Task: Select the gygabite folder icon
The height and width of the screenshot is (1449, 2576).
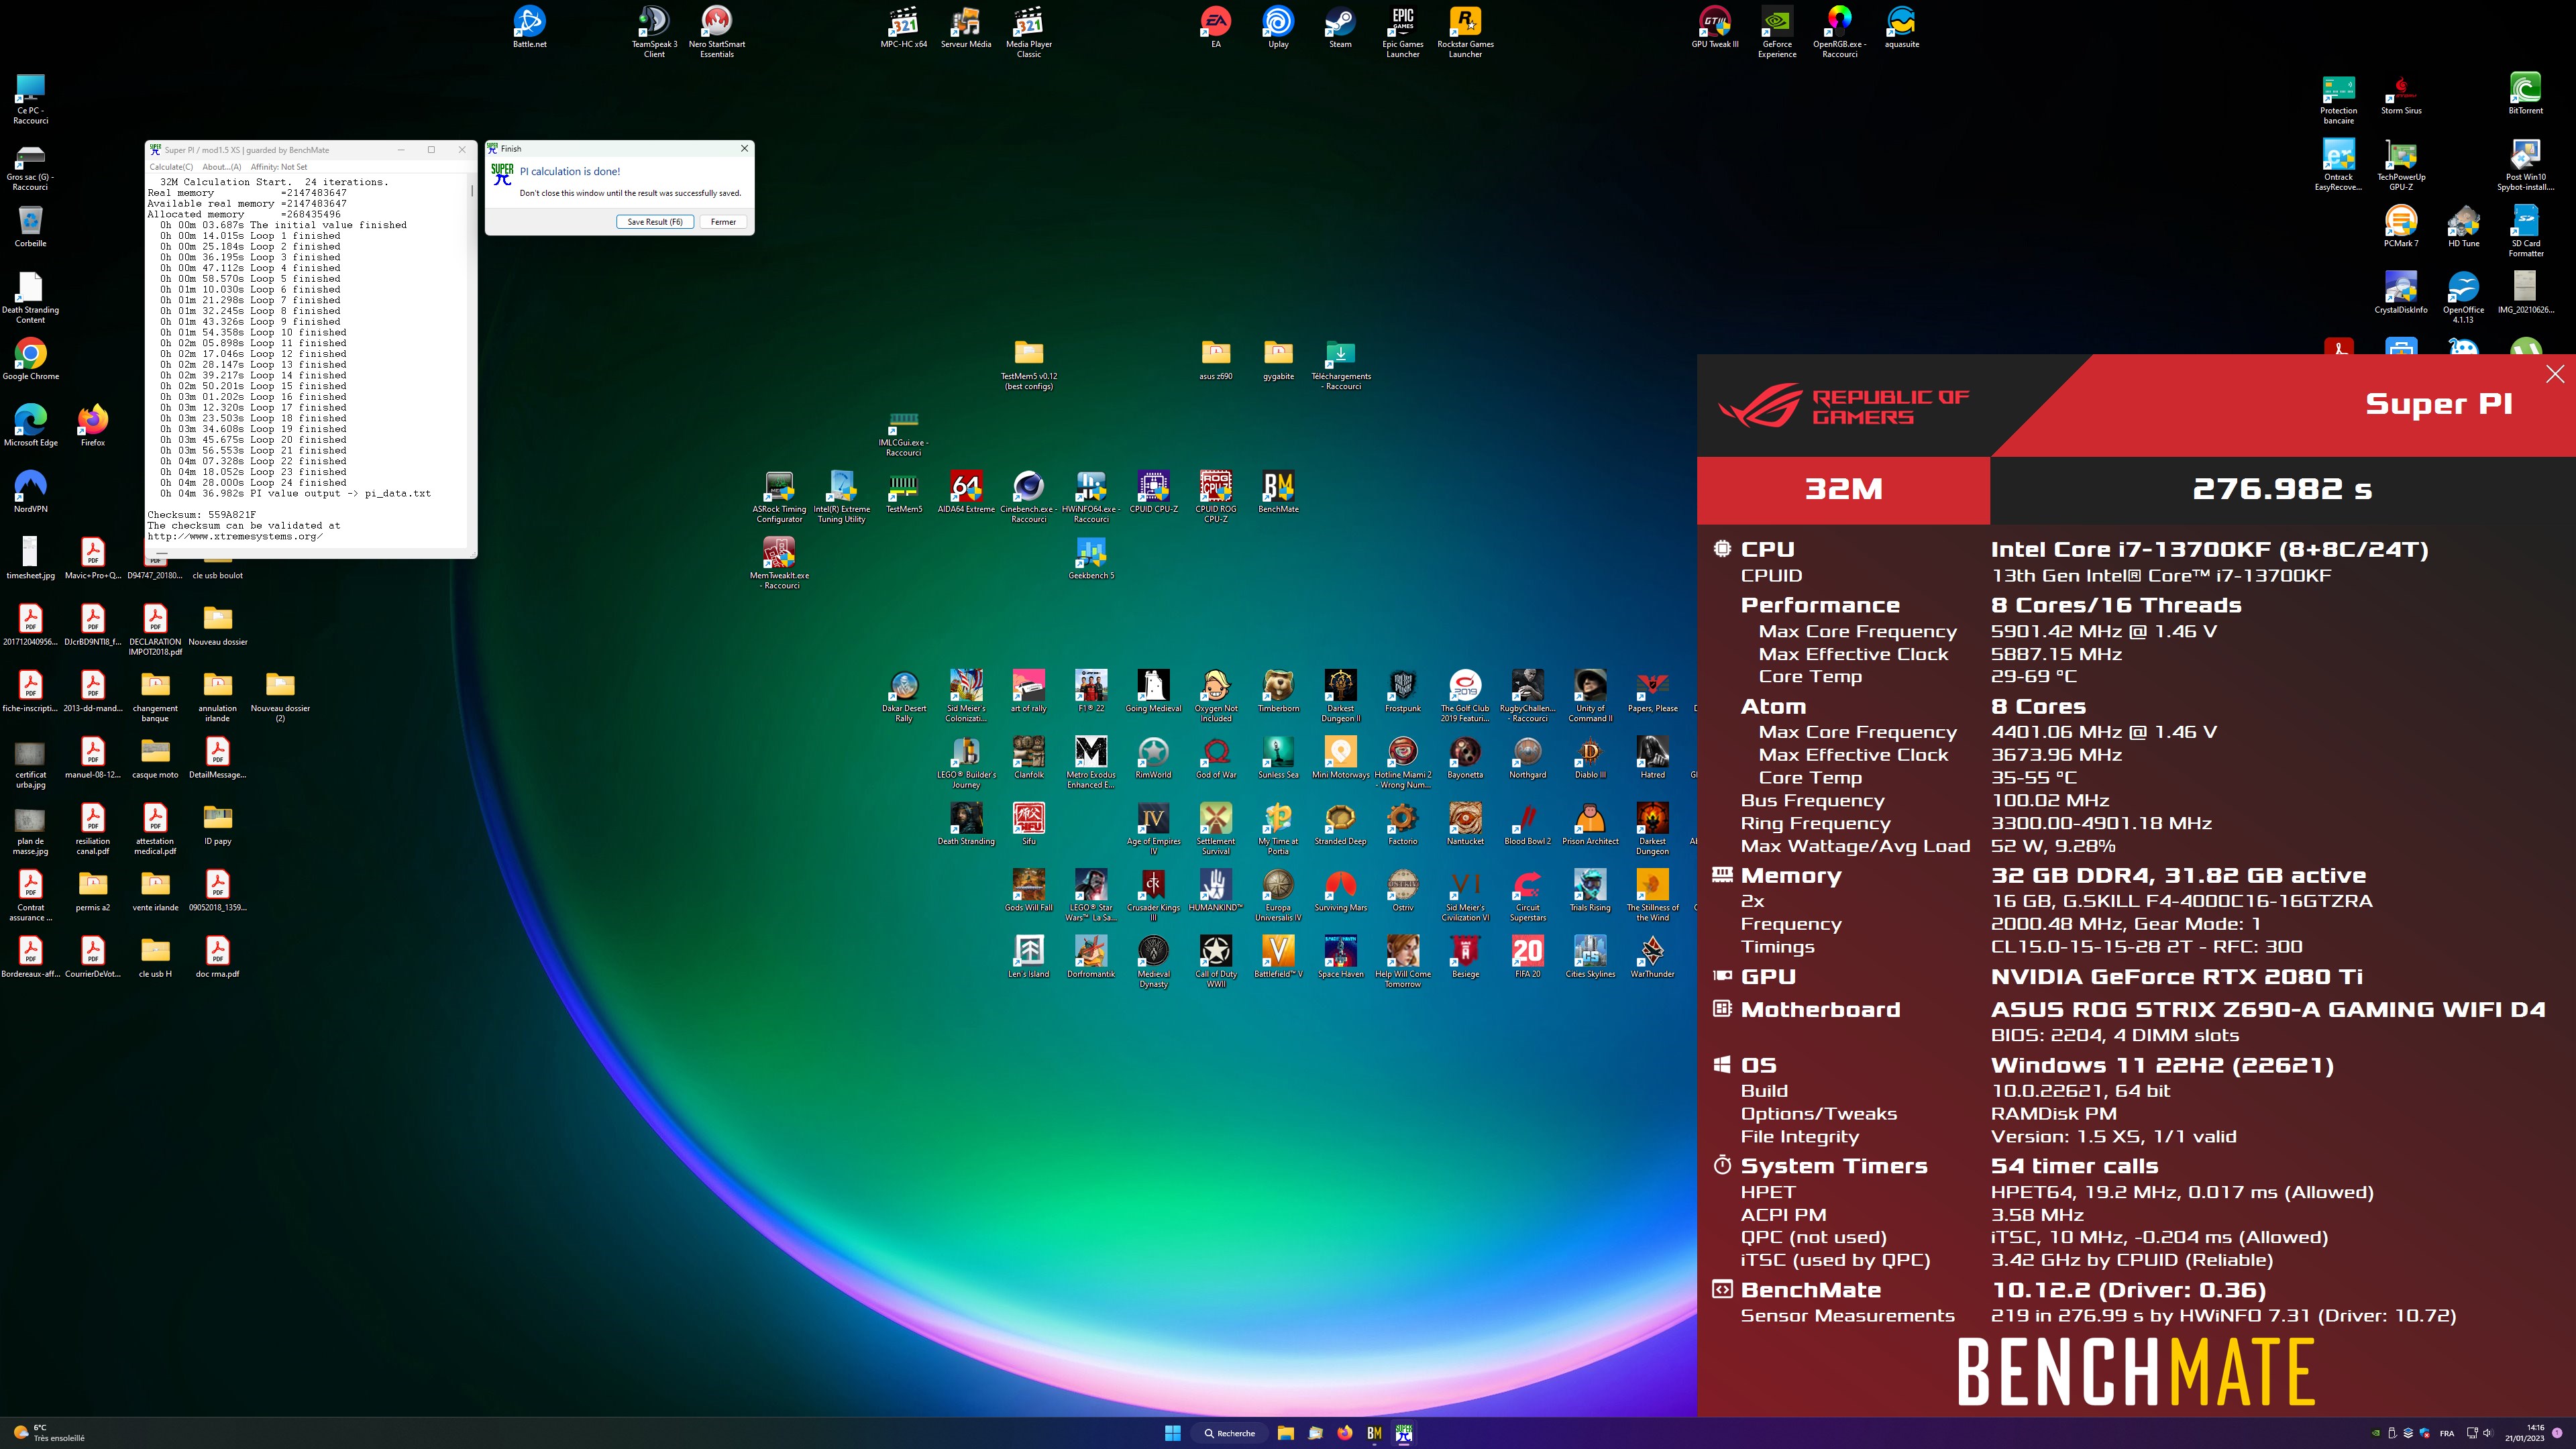Action: pyautogui.click(x=1278, y=359)
